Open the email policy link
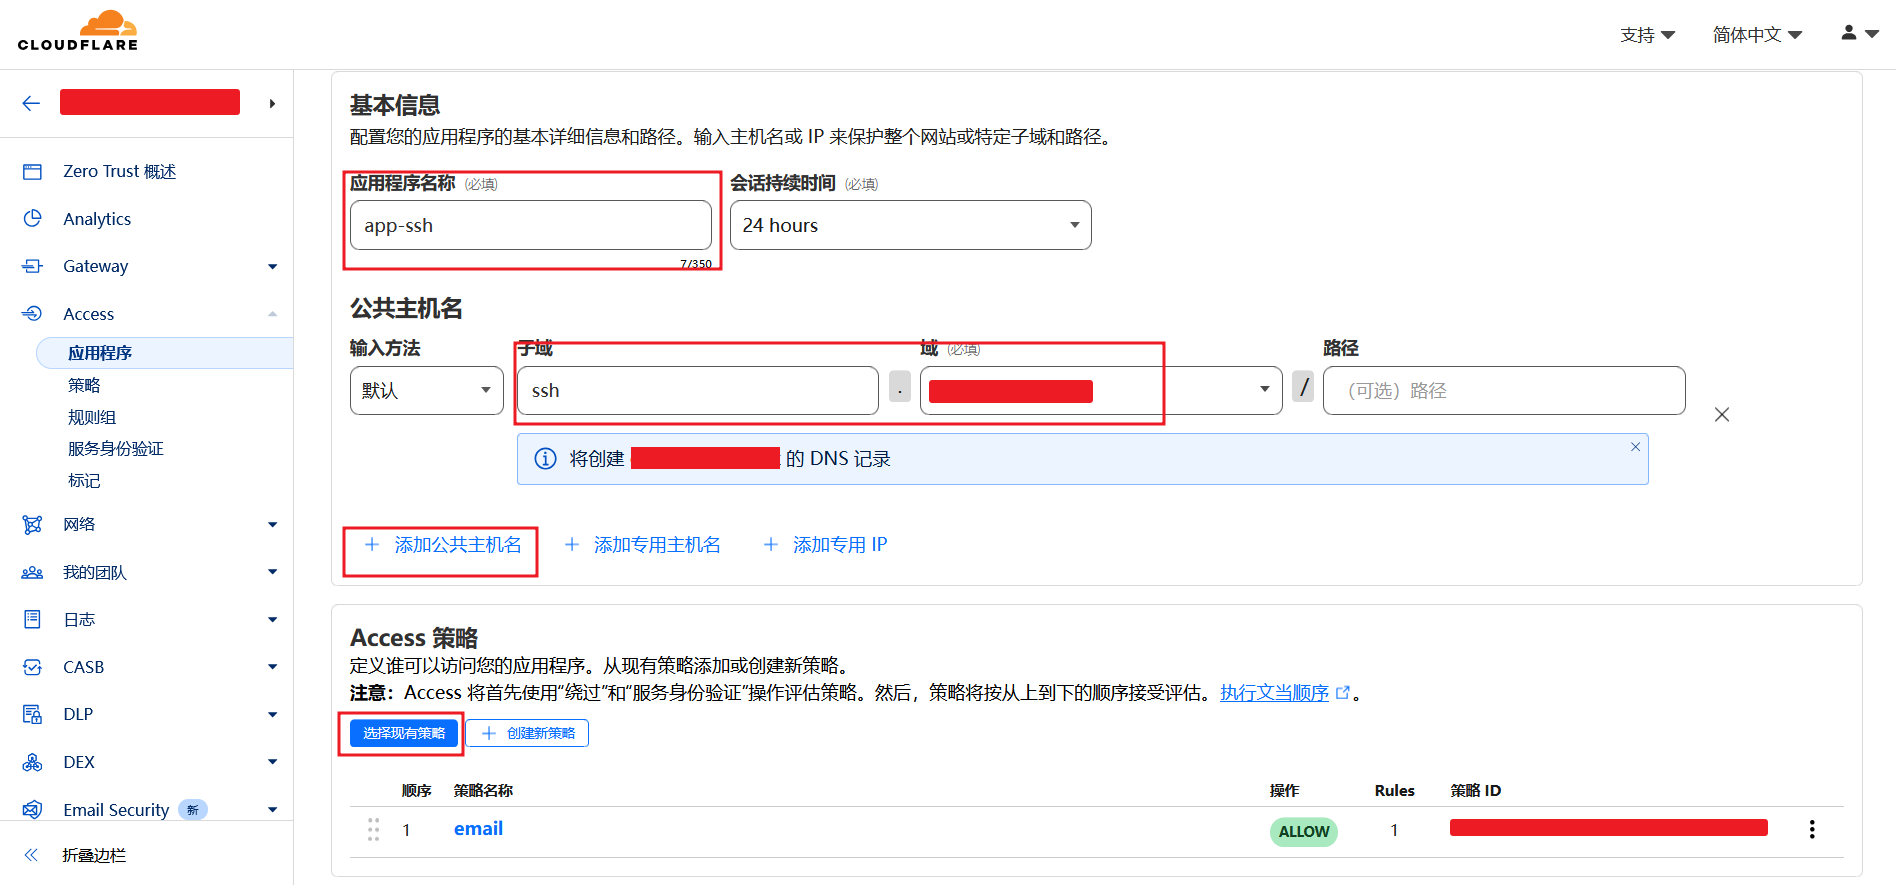Viewport: 1896px width, 885px height. [x=478, y=829]
